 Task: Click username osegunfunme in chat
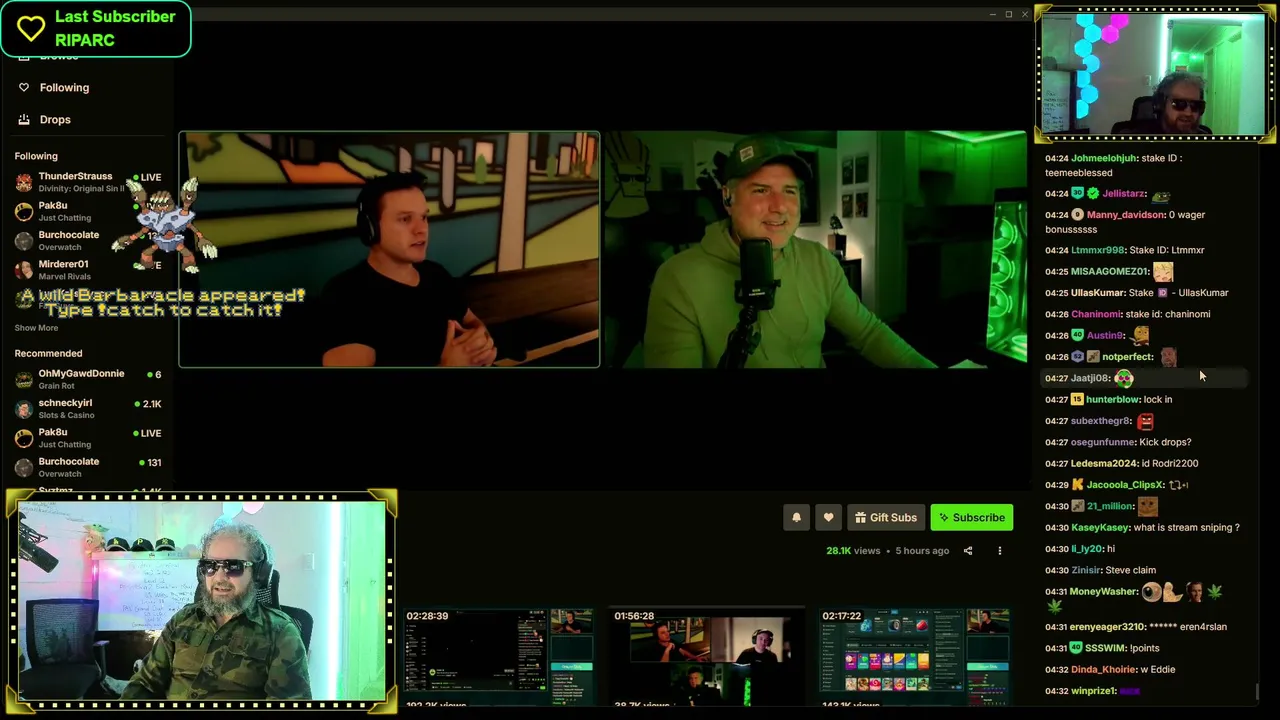coord(1103,442)
